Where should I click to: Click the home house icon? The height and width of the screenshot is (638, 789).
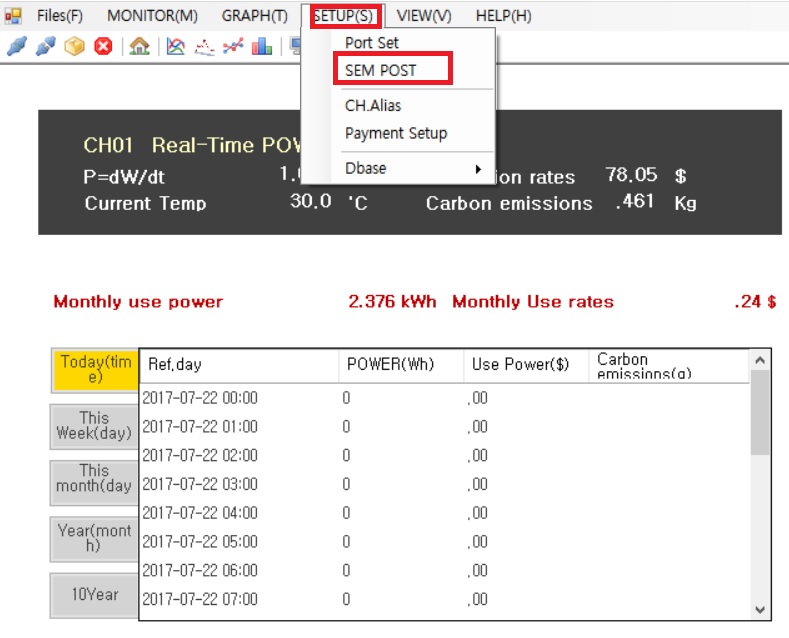pos(139,46)
